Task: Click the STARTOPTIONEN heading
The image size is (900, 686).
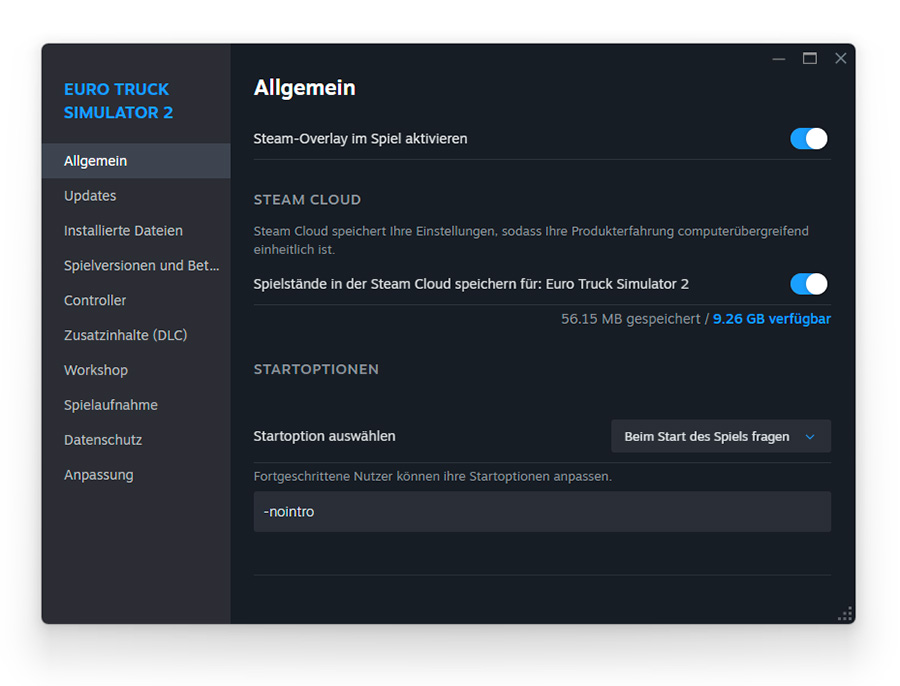Action: click(x=316, y=369)
